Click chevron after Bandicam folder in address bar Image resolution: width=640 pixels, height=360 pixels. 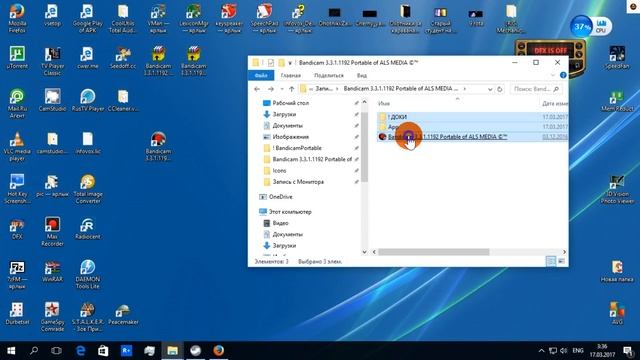pos(464,89)
